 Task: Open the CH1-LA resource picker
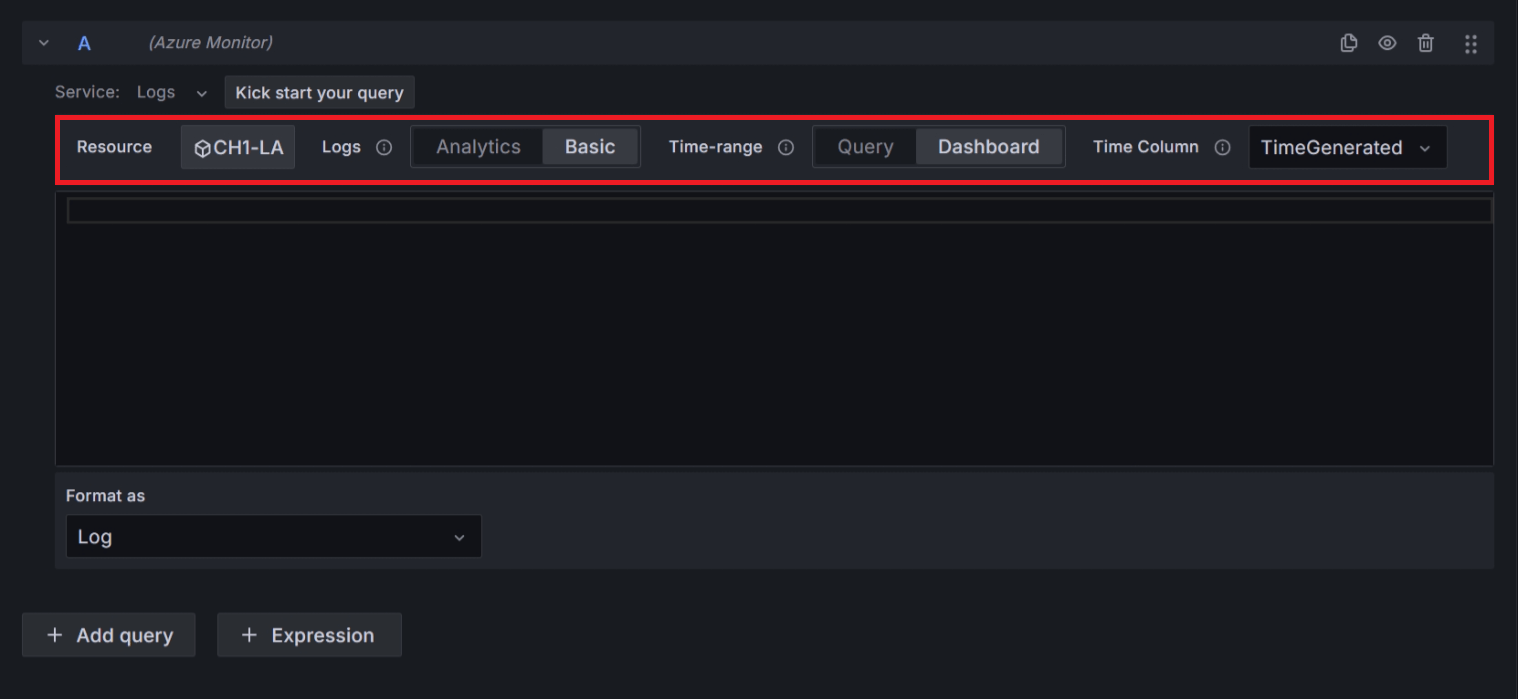(238, 147)
